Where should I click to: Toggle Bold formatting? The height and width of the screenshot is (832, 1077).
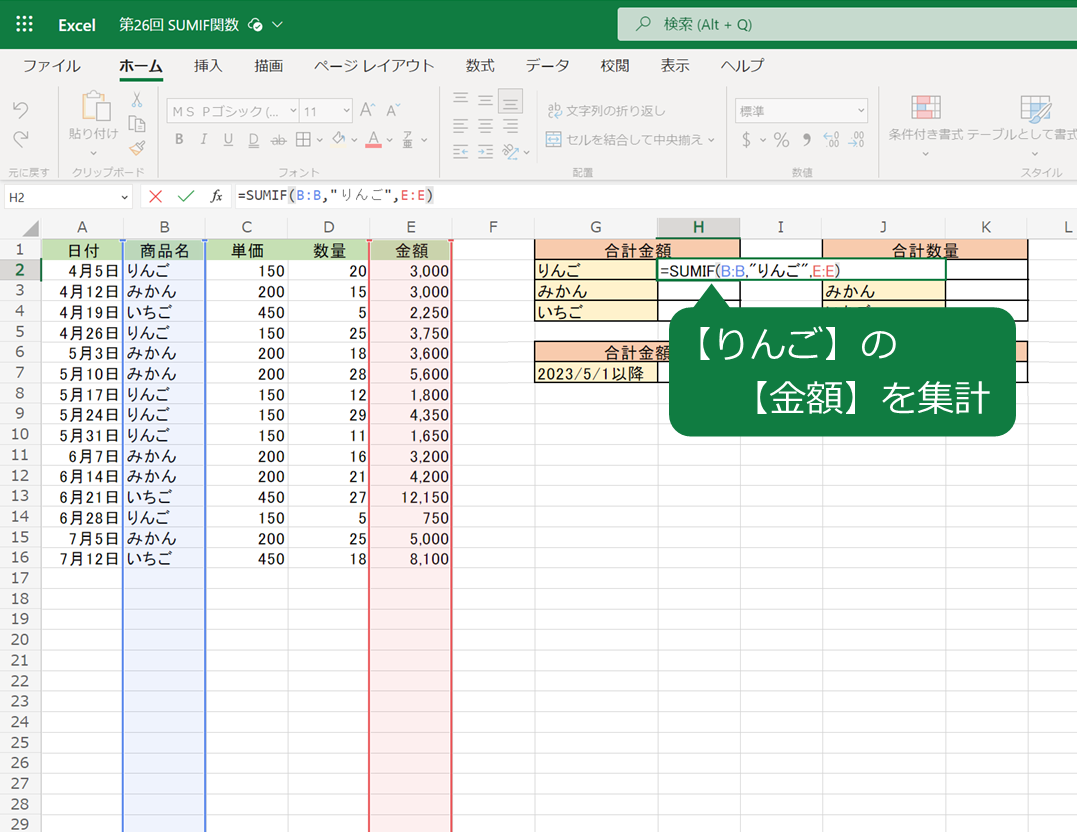coord(179,140)
